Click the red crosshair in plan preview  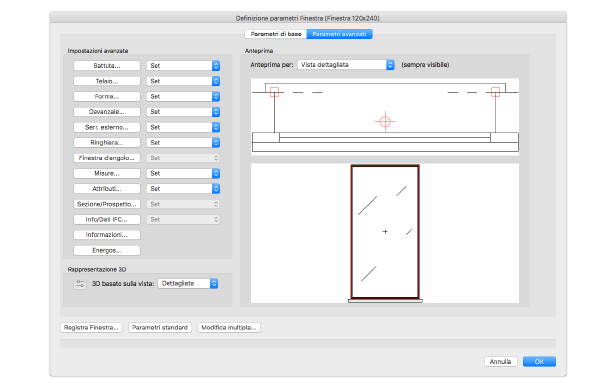(385, 122)
